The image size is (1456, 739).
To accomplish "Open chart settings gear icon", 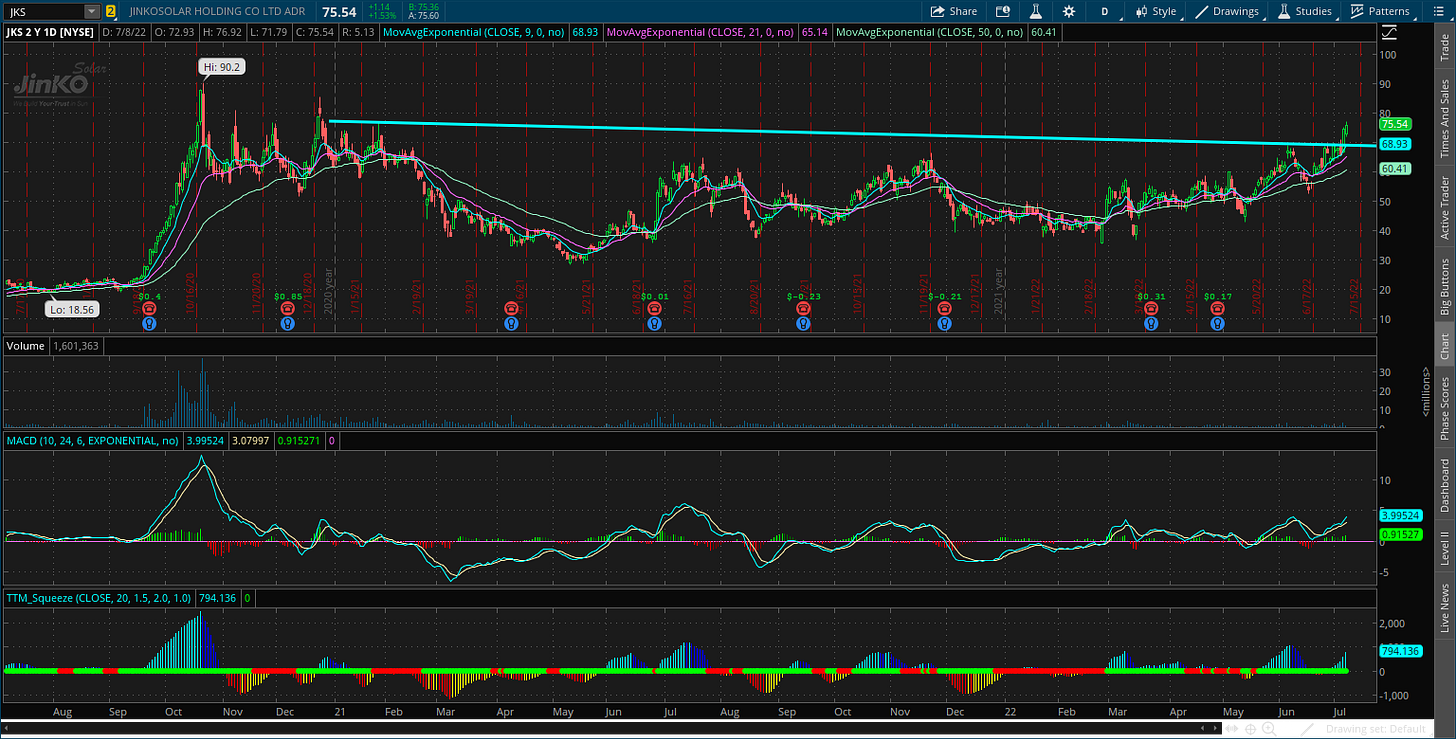I will tap(1069, 11).
